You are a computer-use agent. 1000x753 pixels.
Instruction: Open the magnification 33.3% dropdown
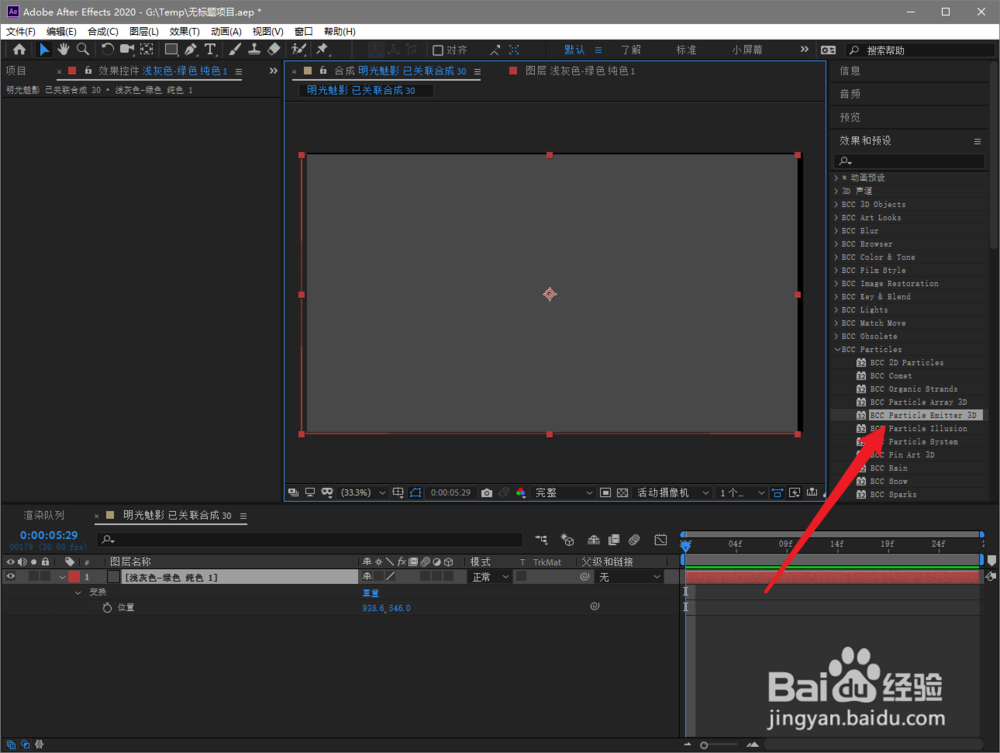point(363,493)
